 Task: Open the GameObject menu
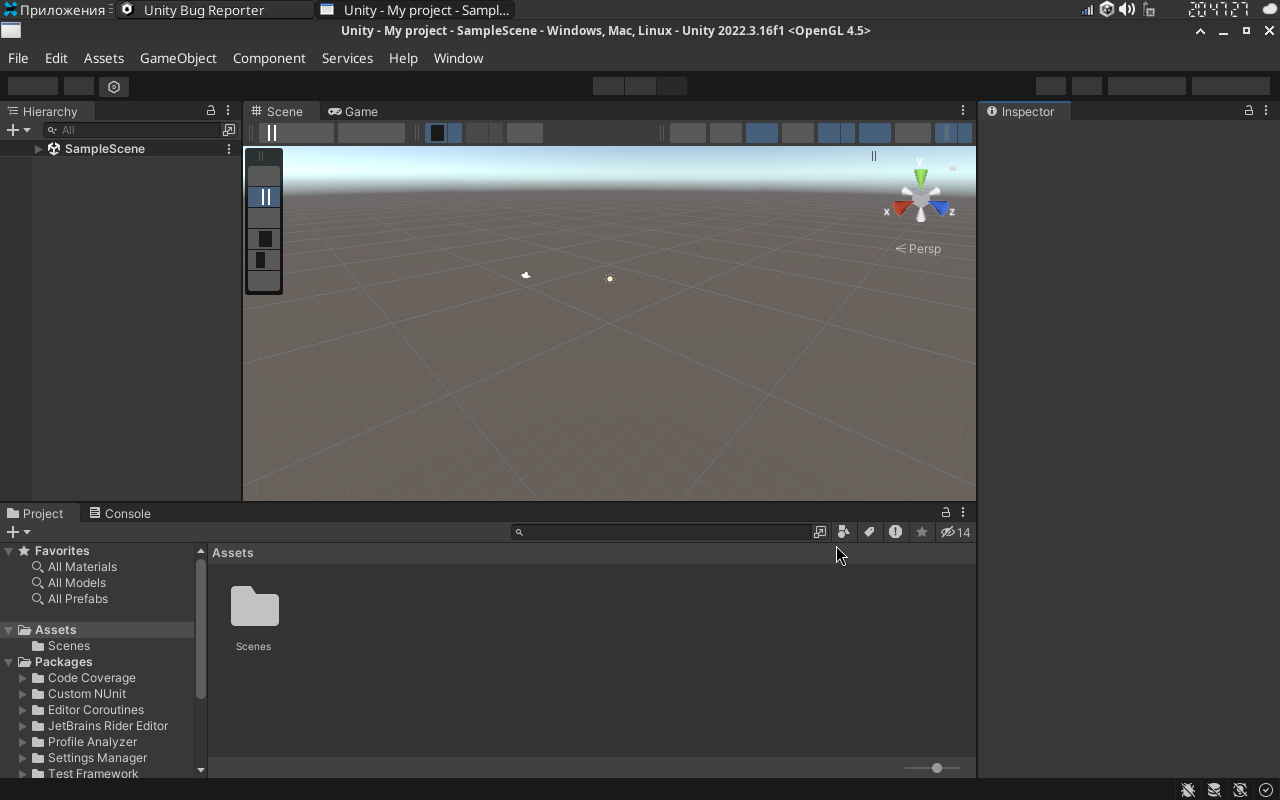click(x=178, y=58)
